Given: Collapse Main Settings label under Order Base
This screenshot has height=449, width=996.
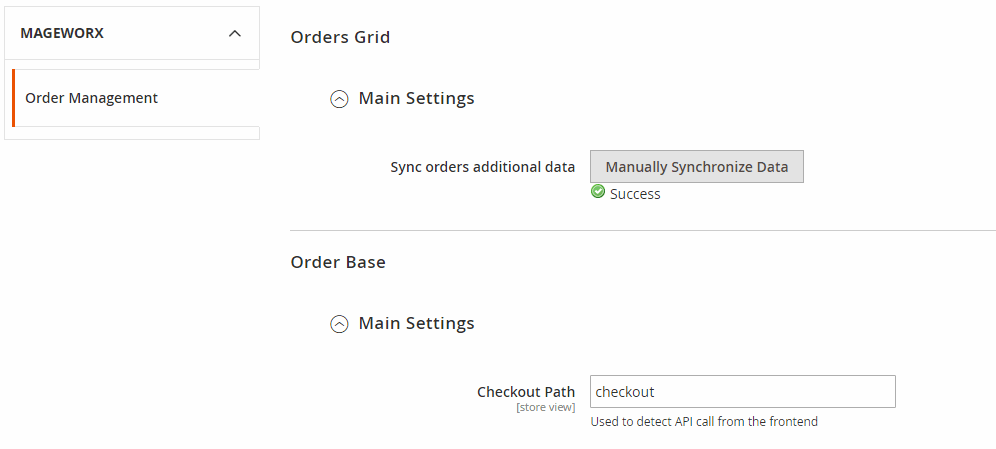Looking at the screenshot, I should click(416, 323).
